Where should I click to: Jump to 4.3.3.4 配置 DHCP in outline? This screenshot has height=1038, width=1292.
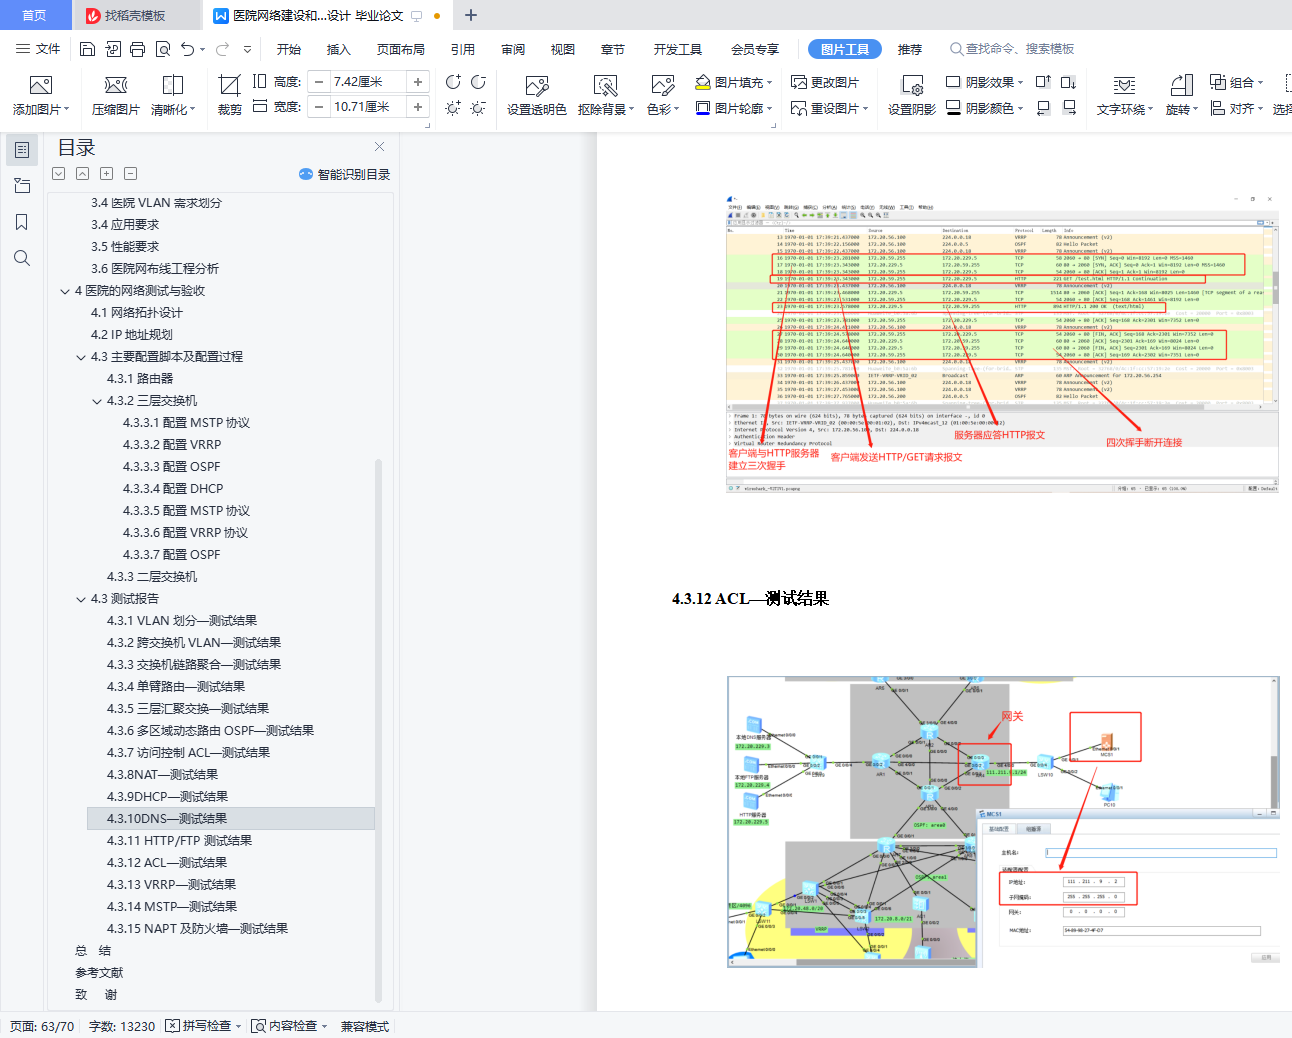point(173,489)
